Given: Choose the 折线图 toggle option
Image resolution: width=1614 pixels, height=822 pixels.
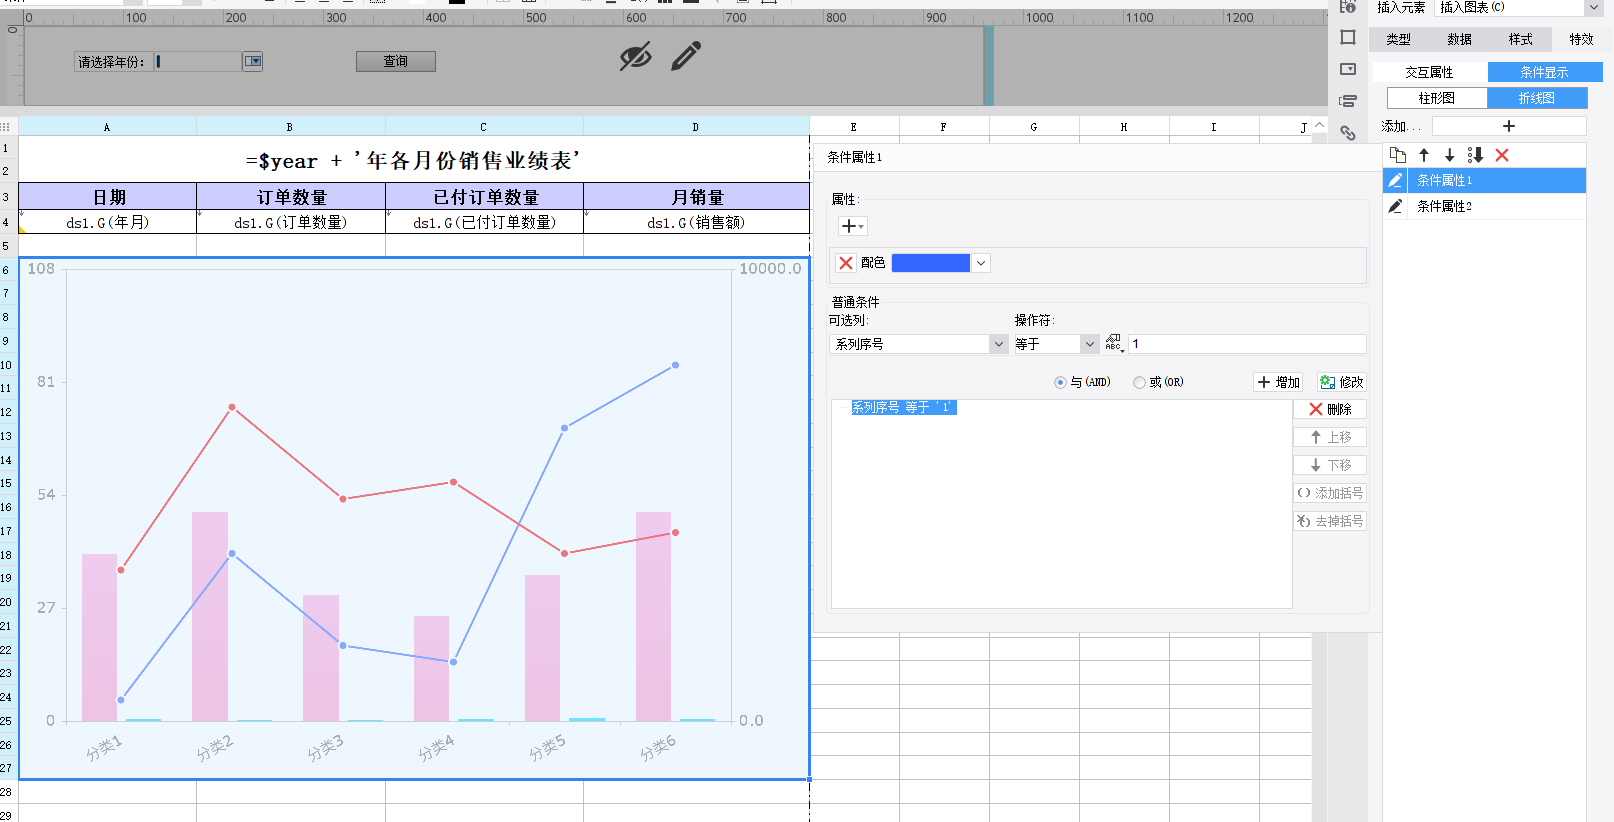Looking at the screenshot, I should pos(1537,98).
